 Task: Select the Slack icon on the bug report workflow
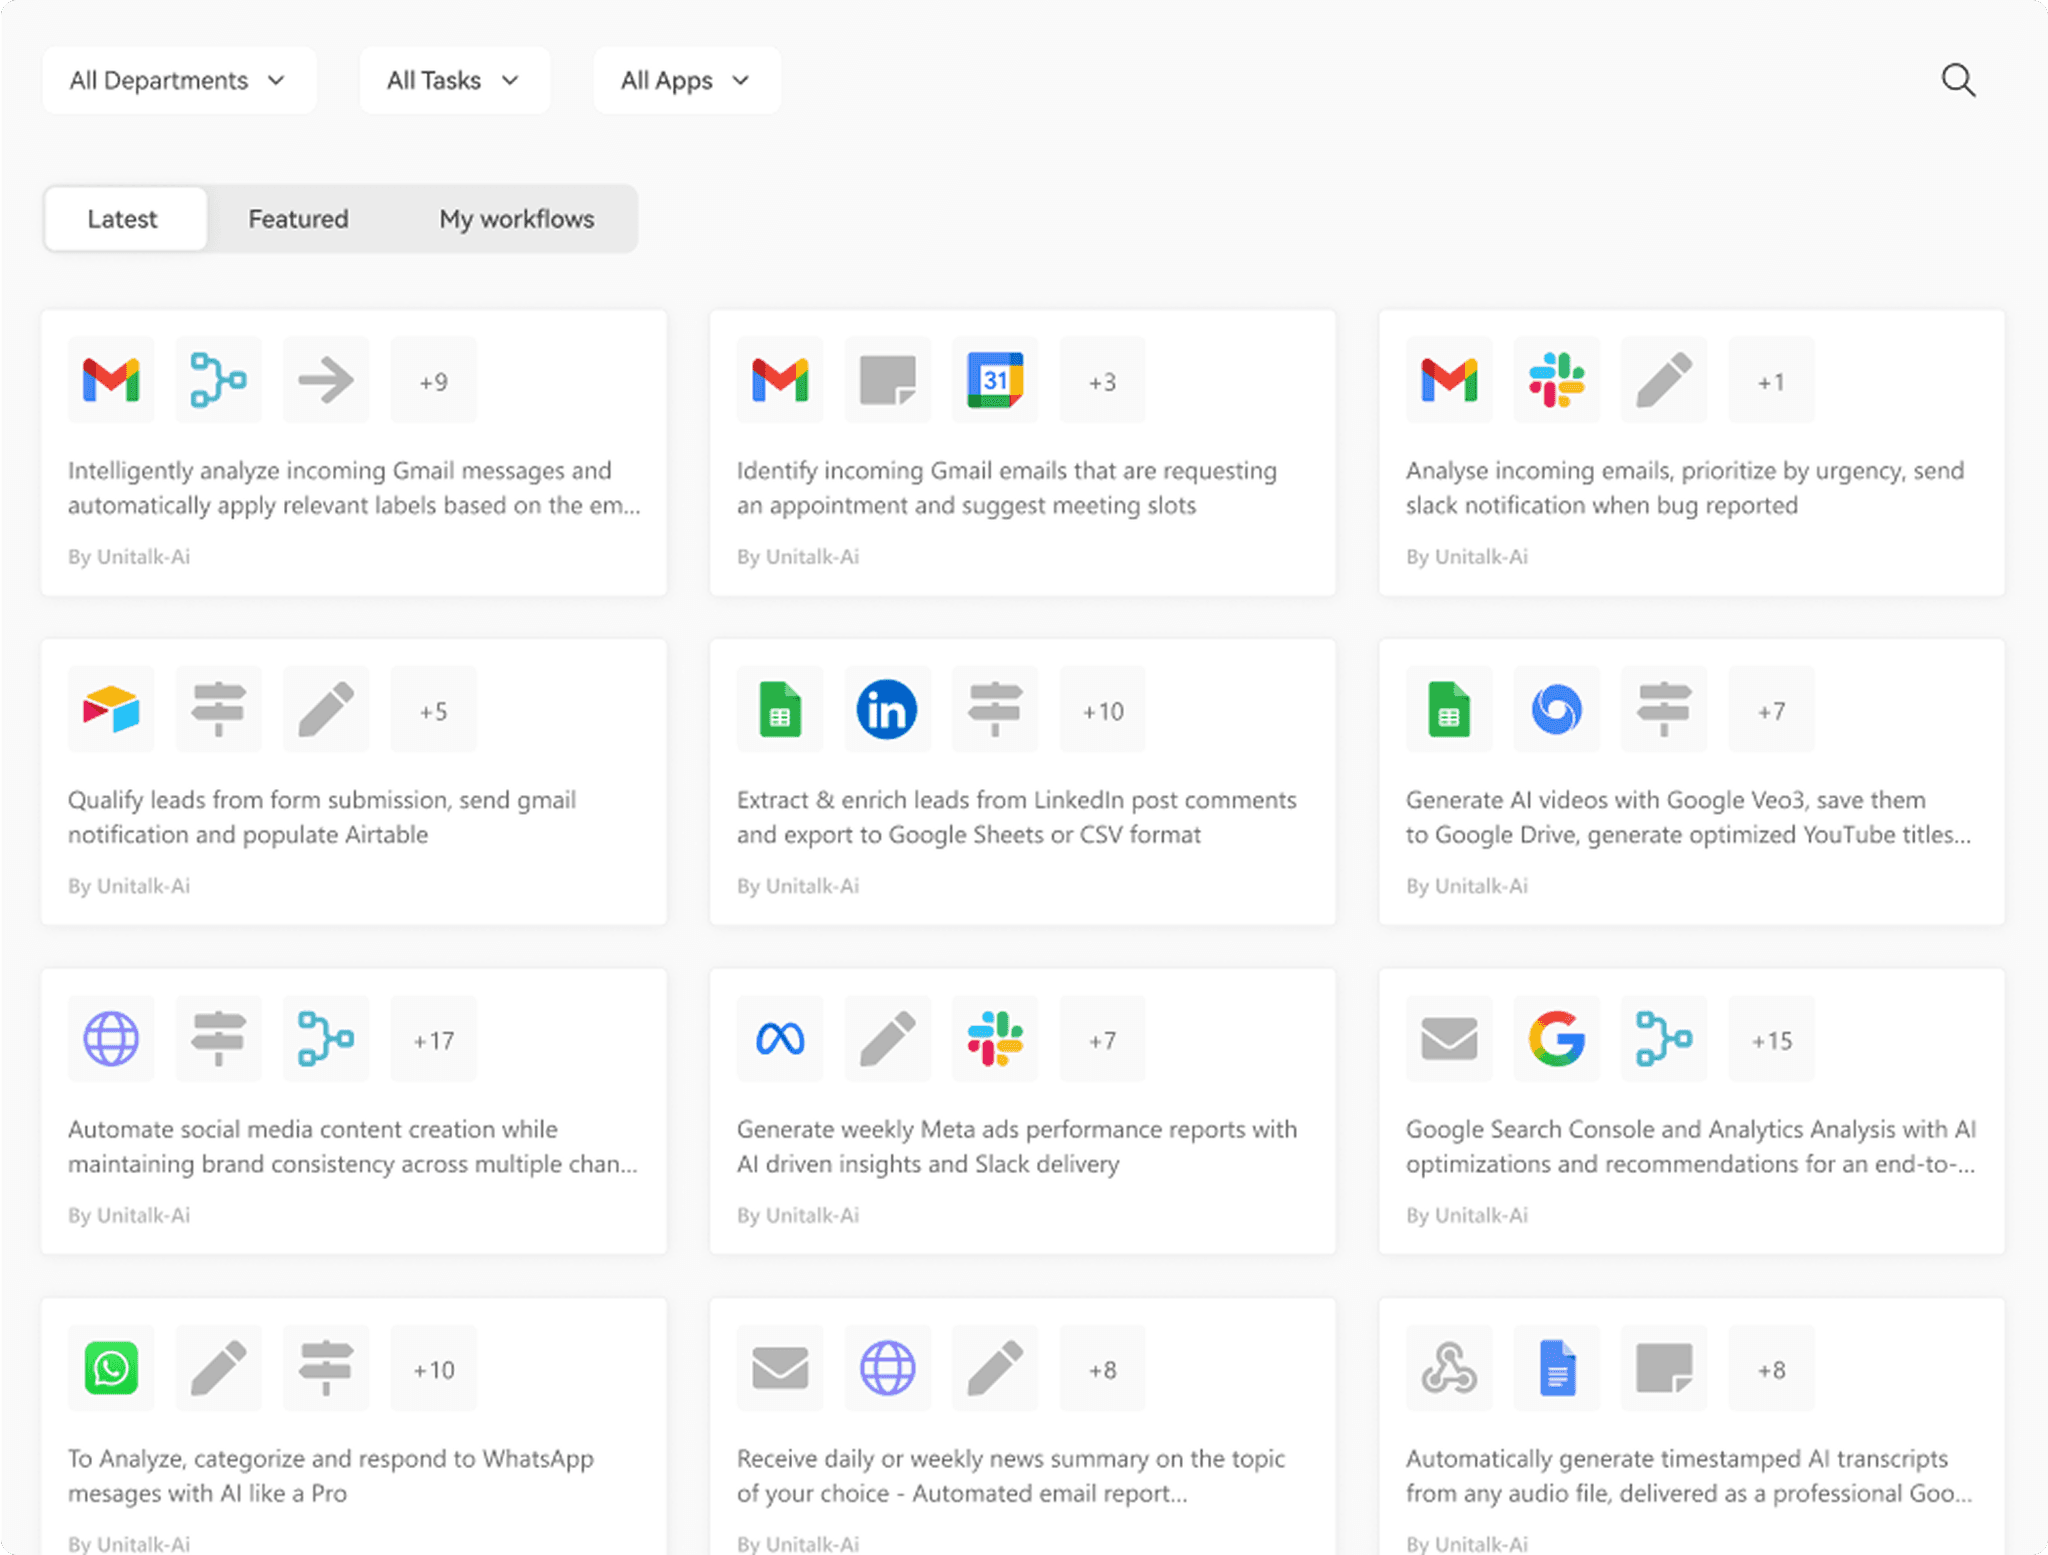click(1556, 380)
